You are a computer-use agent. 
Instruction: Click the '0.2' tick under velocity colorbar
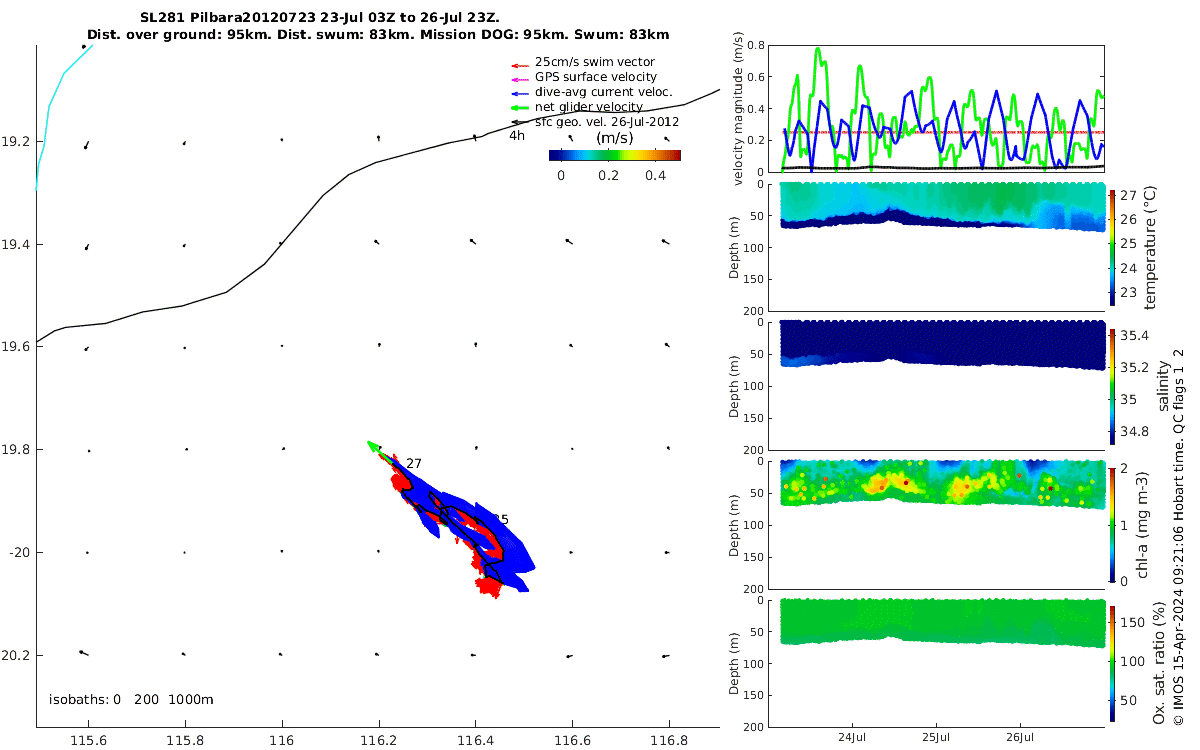coord(609,175)
